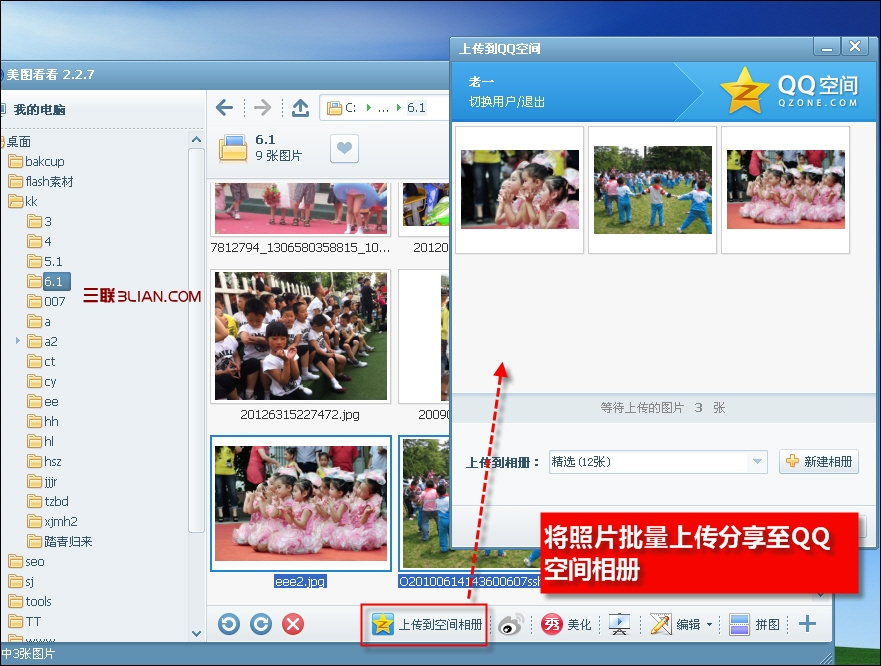Select thumbnail 20126315227472.jpg
The width and height of the screenshot is (881, 666).
click(301, 336)
